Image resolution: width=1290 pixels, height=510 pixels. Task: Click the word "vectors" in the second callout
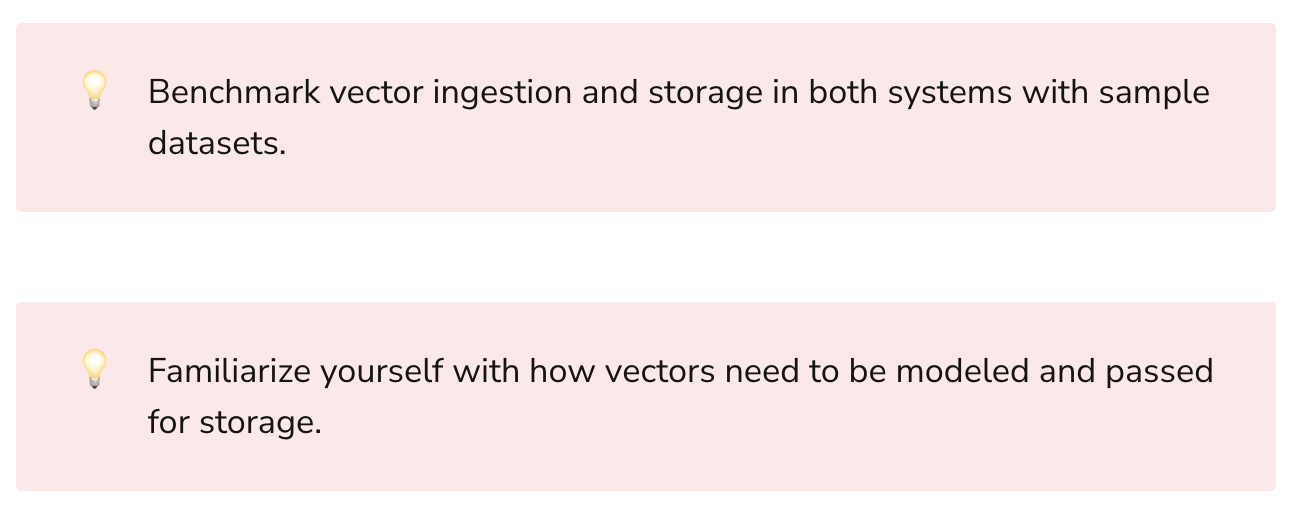tap(659, 371)
